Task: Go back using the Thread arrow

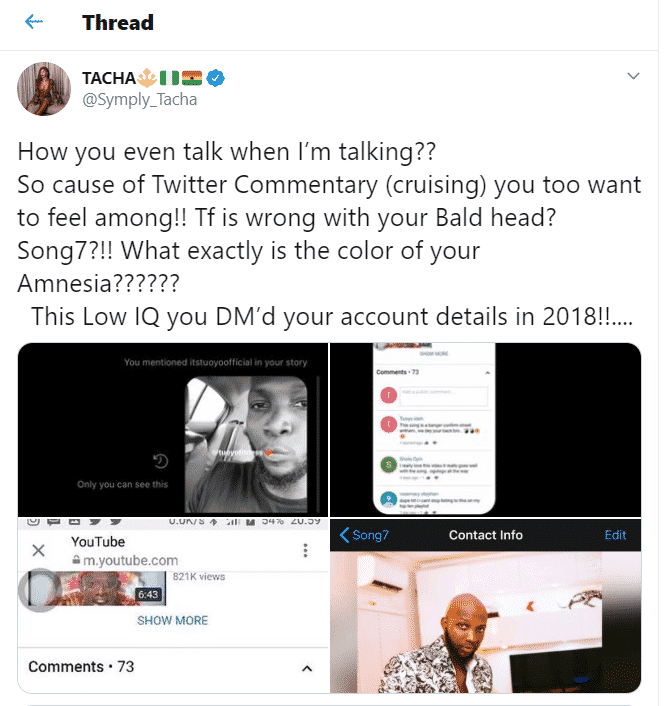Action: [x=34, y=22]
